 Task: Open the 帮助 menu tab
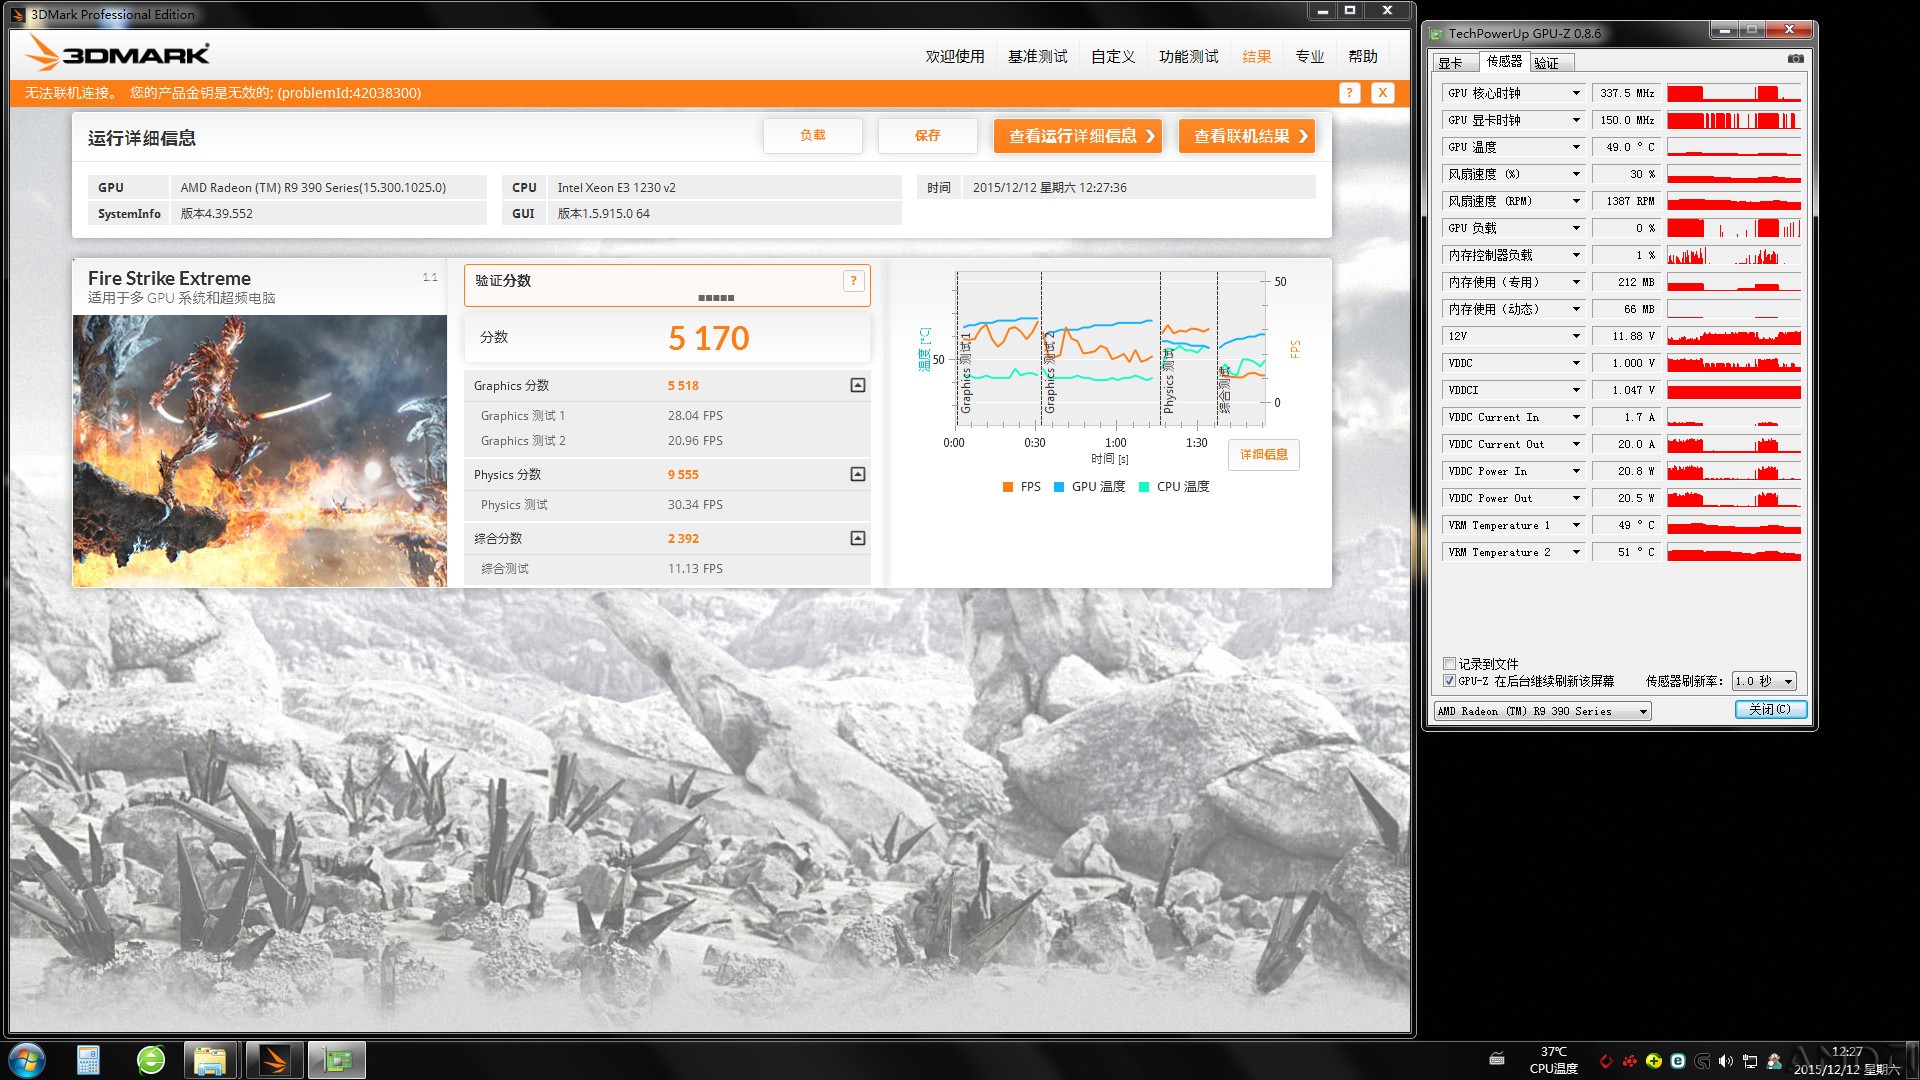point(1363,57)
